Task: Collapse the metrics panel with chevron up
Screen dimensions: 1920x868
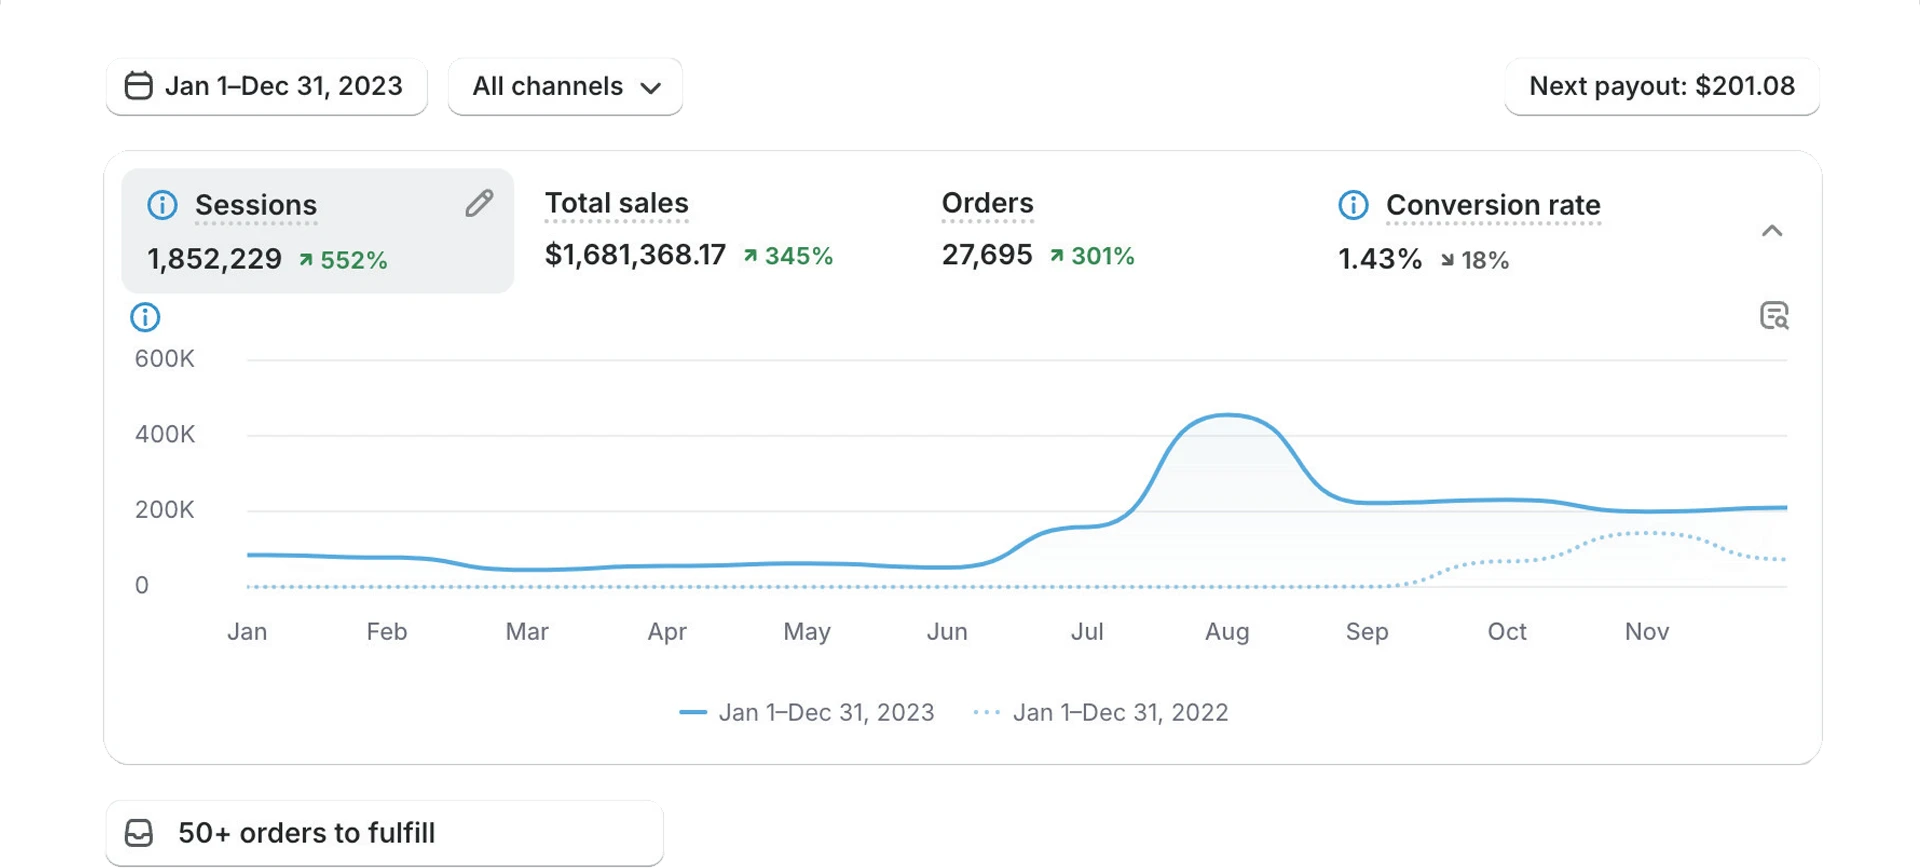Action: 1772,231
